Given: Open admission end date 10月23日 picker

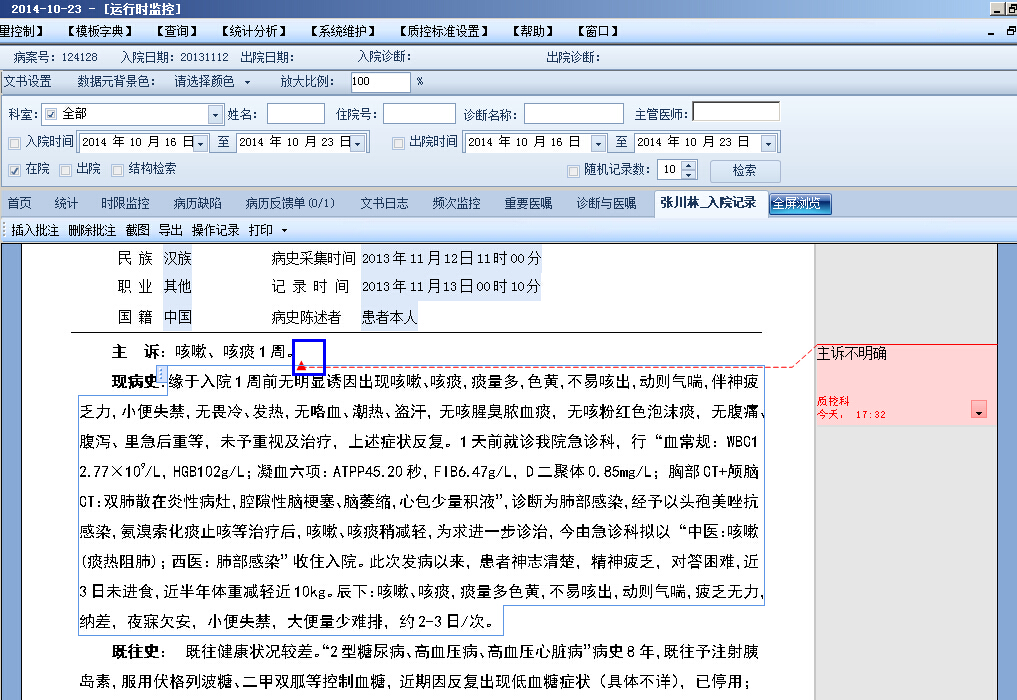Looking at the screenshot, I should coord(357,143).
